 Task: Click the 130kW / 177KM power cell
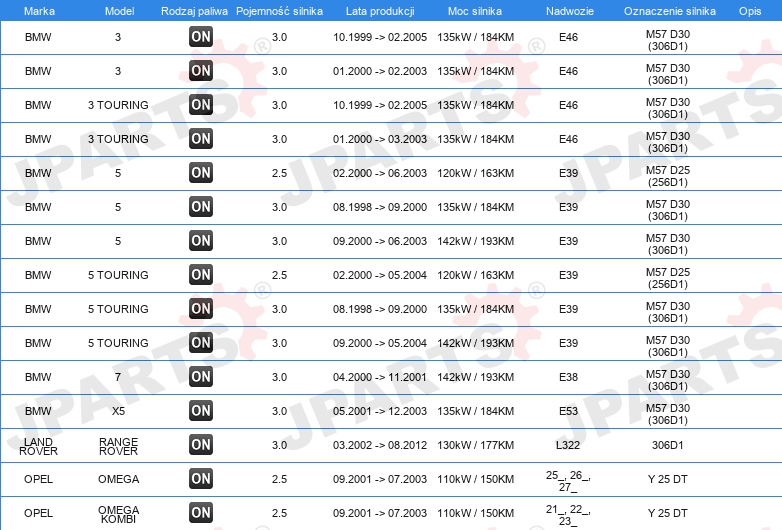[476, 445]
